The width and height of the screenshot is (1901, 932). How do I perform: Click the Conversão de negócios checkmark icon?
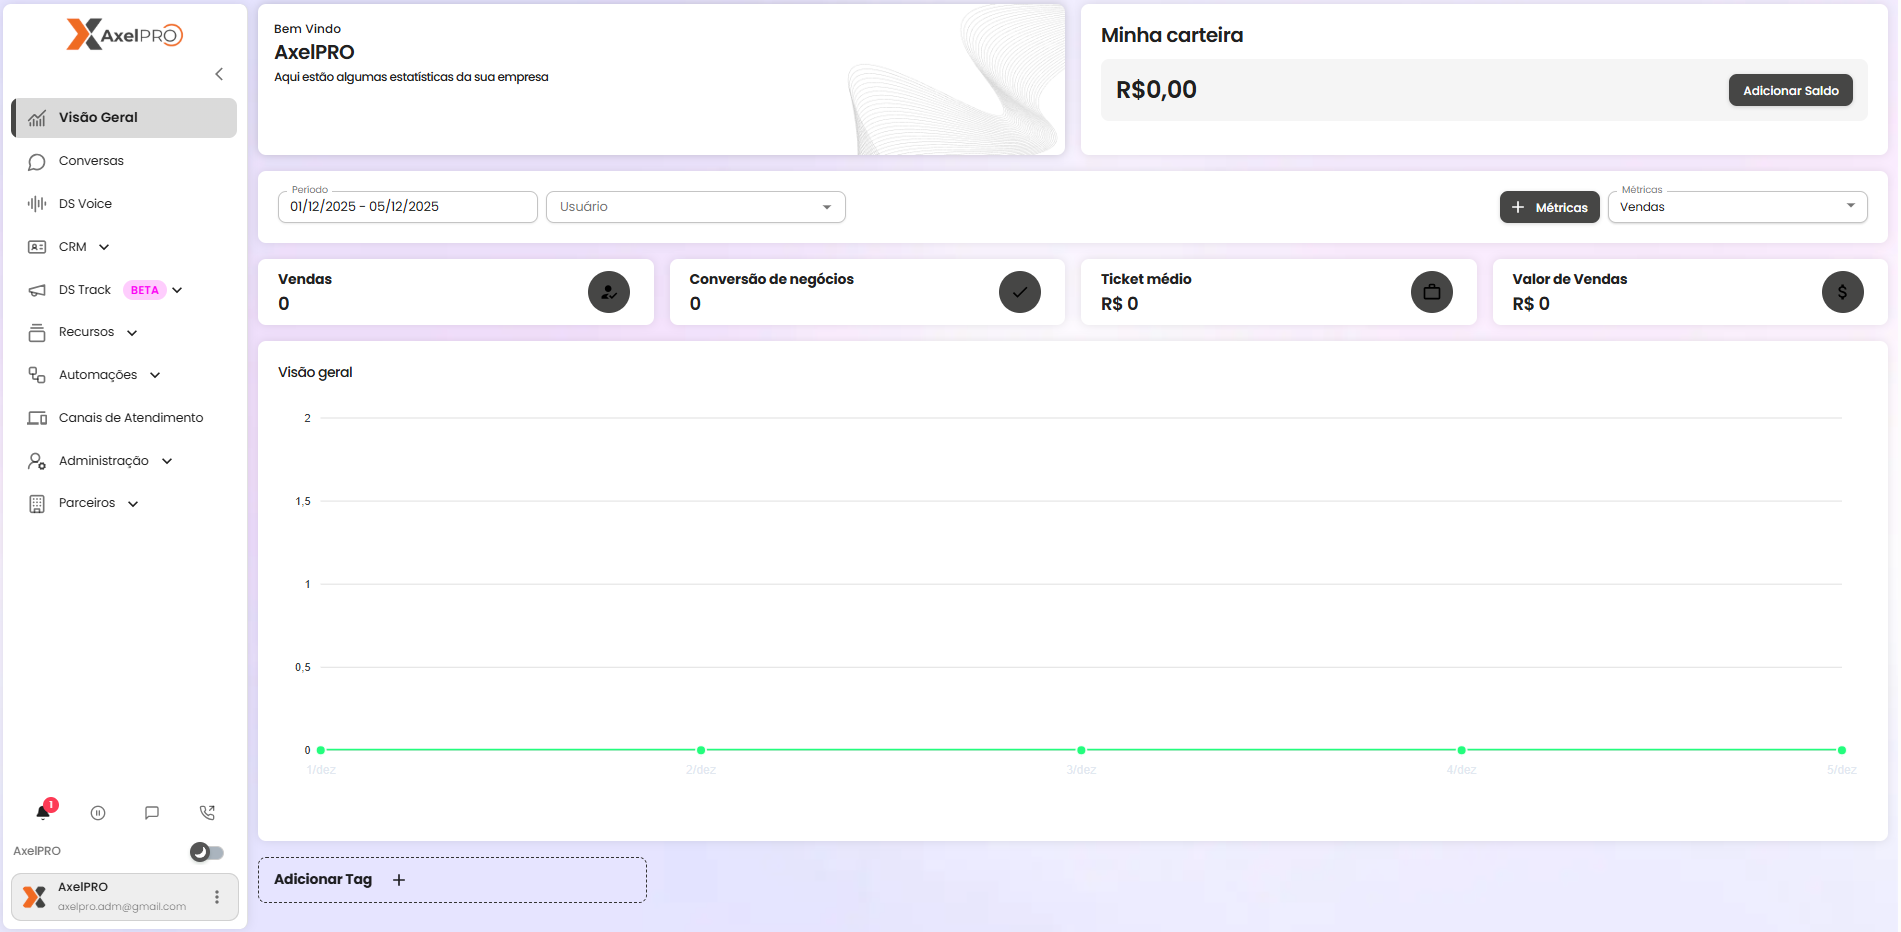[1019, 292]
